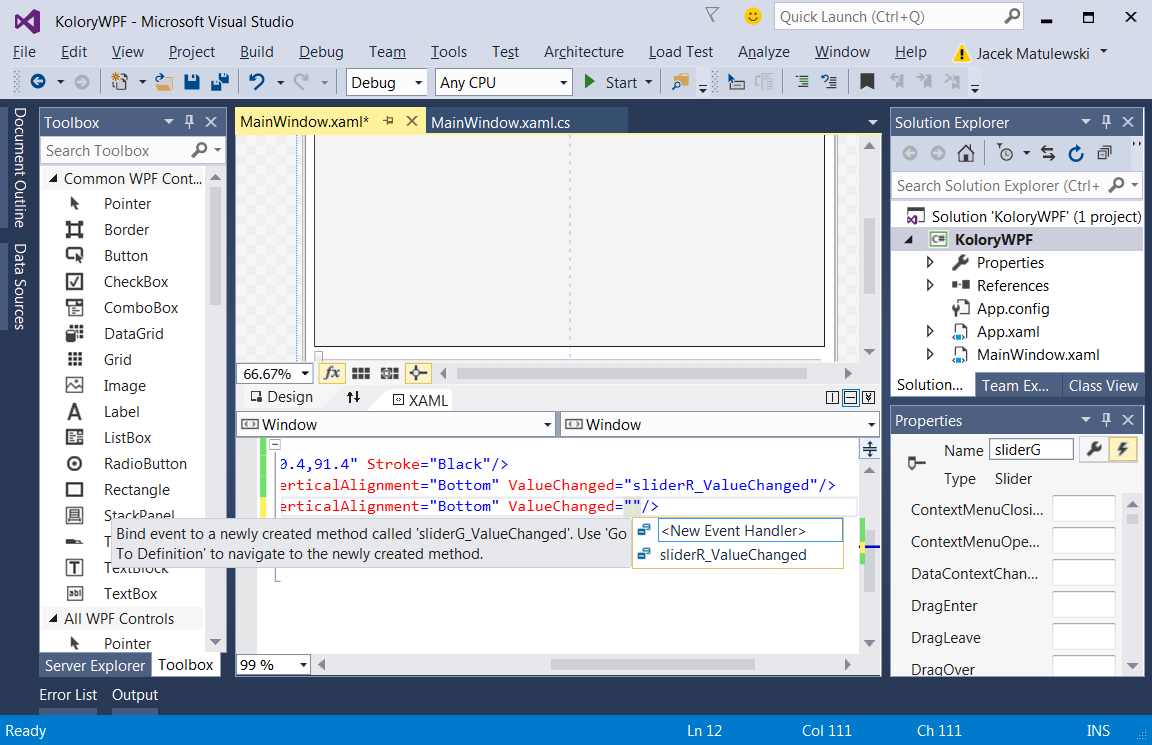Open the Build menu
Image resolution: width=1152 pixels, height=745 pixels.
pyautogui.click(x=256, y=51)
